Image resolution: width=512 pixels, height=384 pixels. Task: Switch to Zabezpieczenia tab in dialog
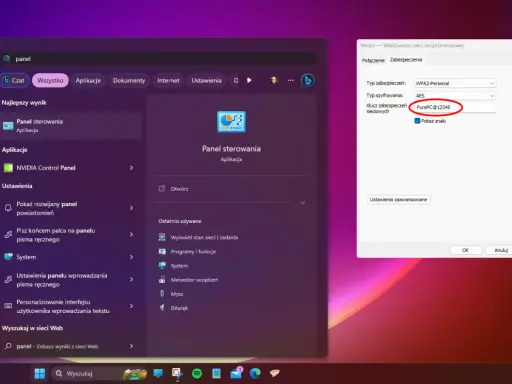pyautogui.click(x=406, y=60)
